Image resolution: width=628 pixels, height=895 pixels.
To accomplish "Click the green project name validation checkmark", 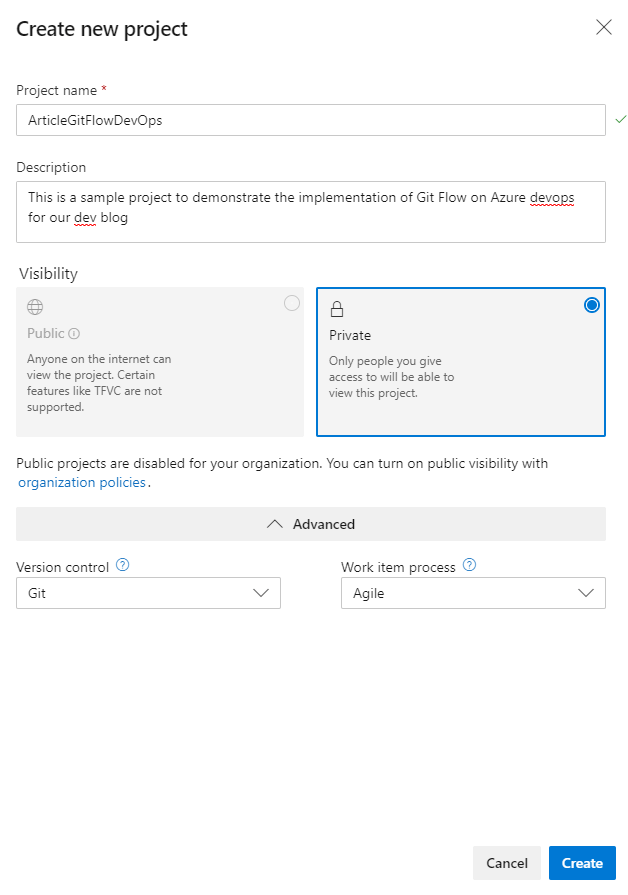I will pyautogui.click(x=620, y=120).
